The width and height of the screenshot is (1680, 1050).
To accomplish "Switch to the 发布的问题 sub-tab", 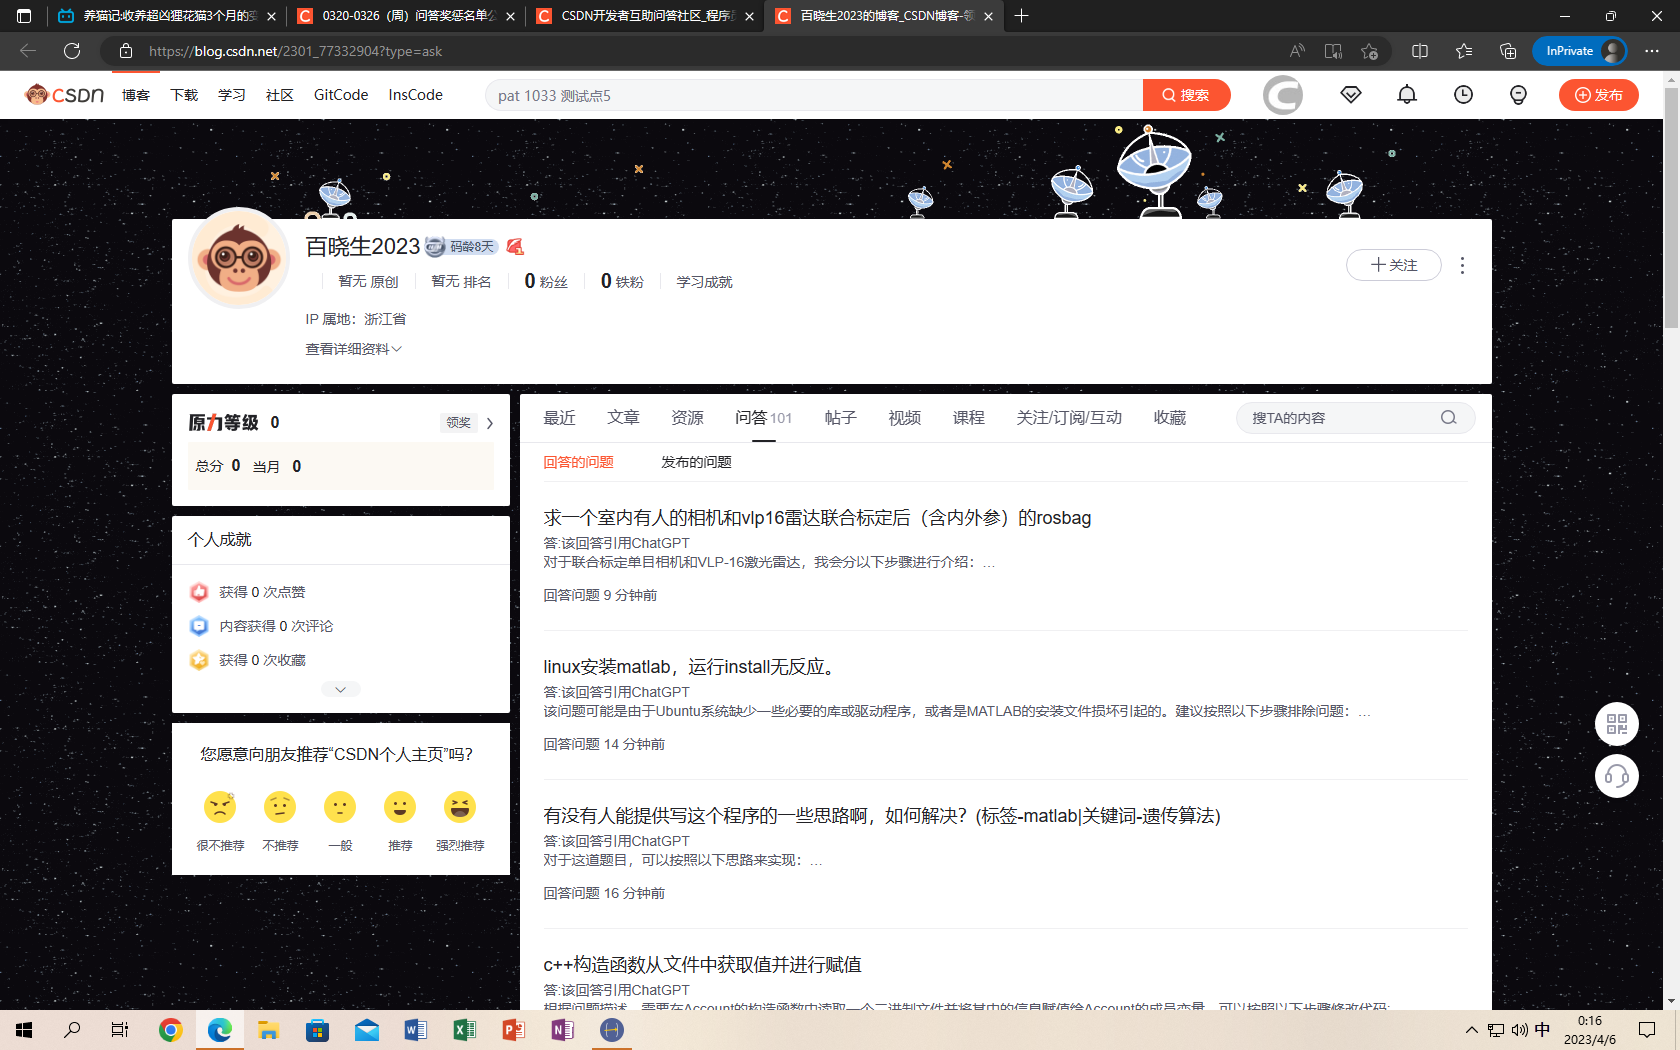I will click(696, 462).
